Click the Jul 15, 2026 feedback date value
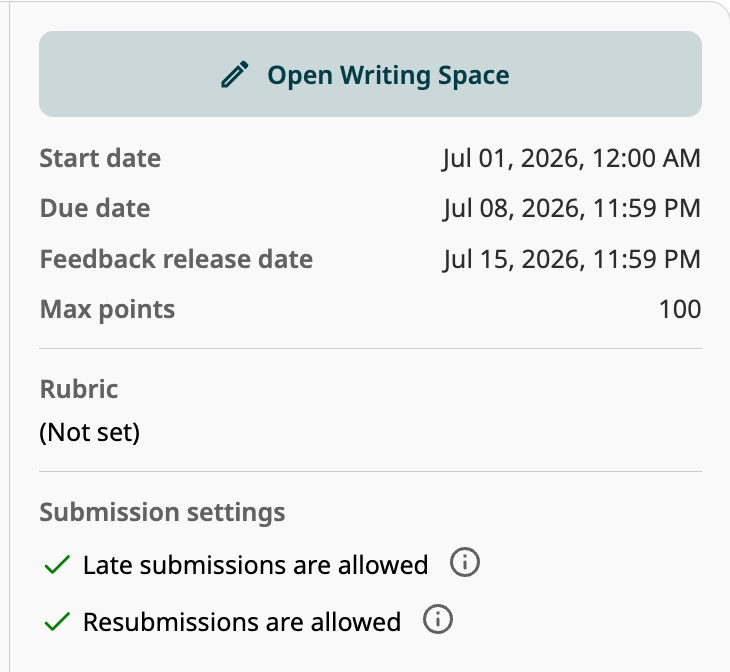Image resolution: width=730 pixels, height=672 pixels. pyautogui.click(x=571, y=259)
